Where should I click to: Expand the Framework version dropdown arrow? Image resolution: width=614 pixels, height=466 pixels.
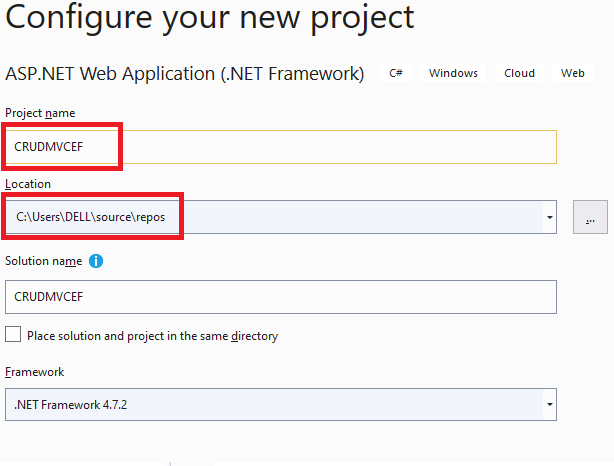(x=550, y=405)
